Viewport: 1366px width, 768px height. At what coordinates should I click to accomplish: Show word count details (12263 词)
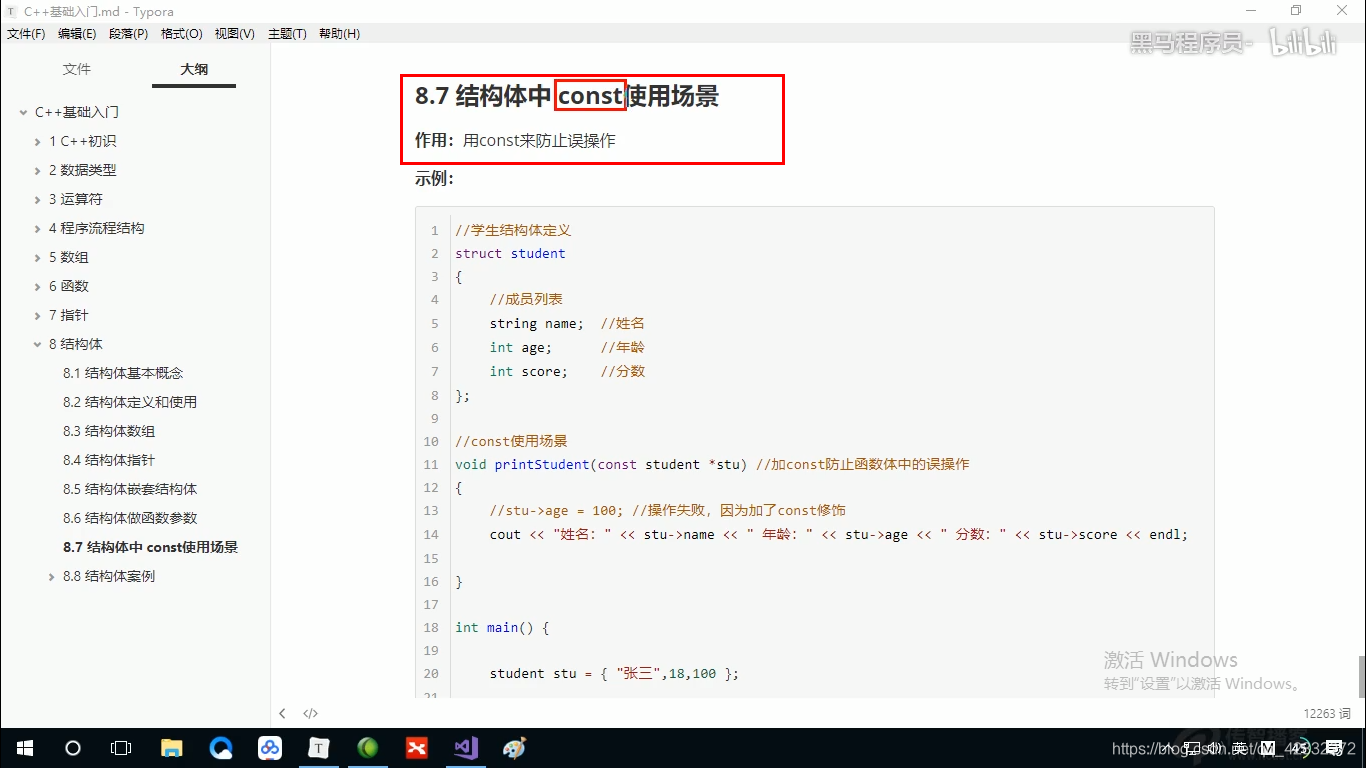(1326, 713)
